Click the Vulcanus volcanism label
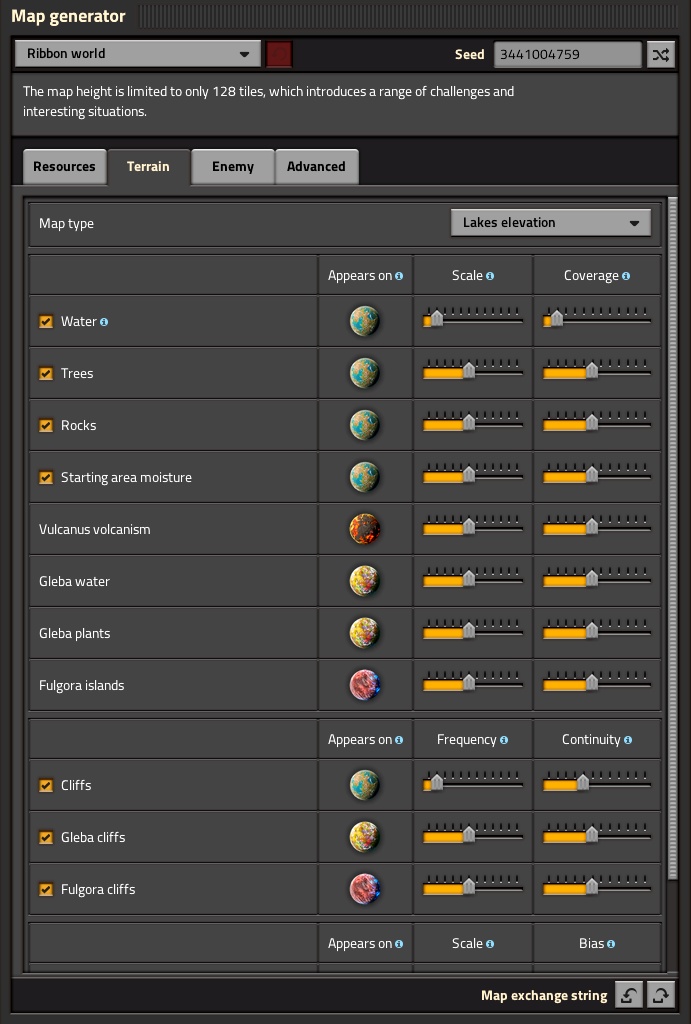Image resolution: width=691 pixels, height=1024 pixels. pyautogui.click(x=95, y=530)
